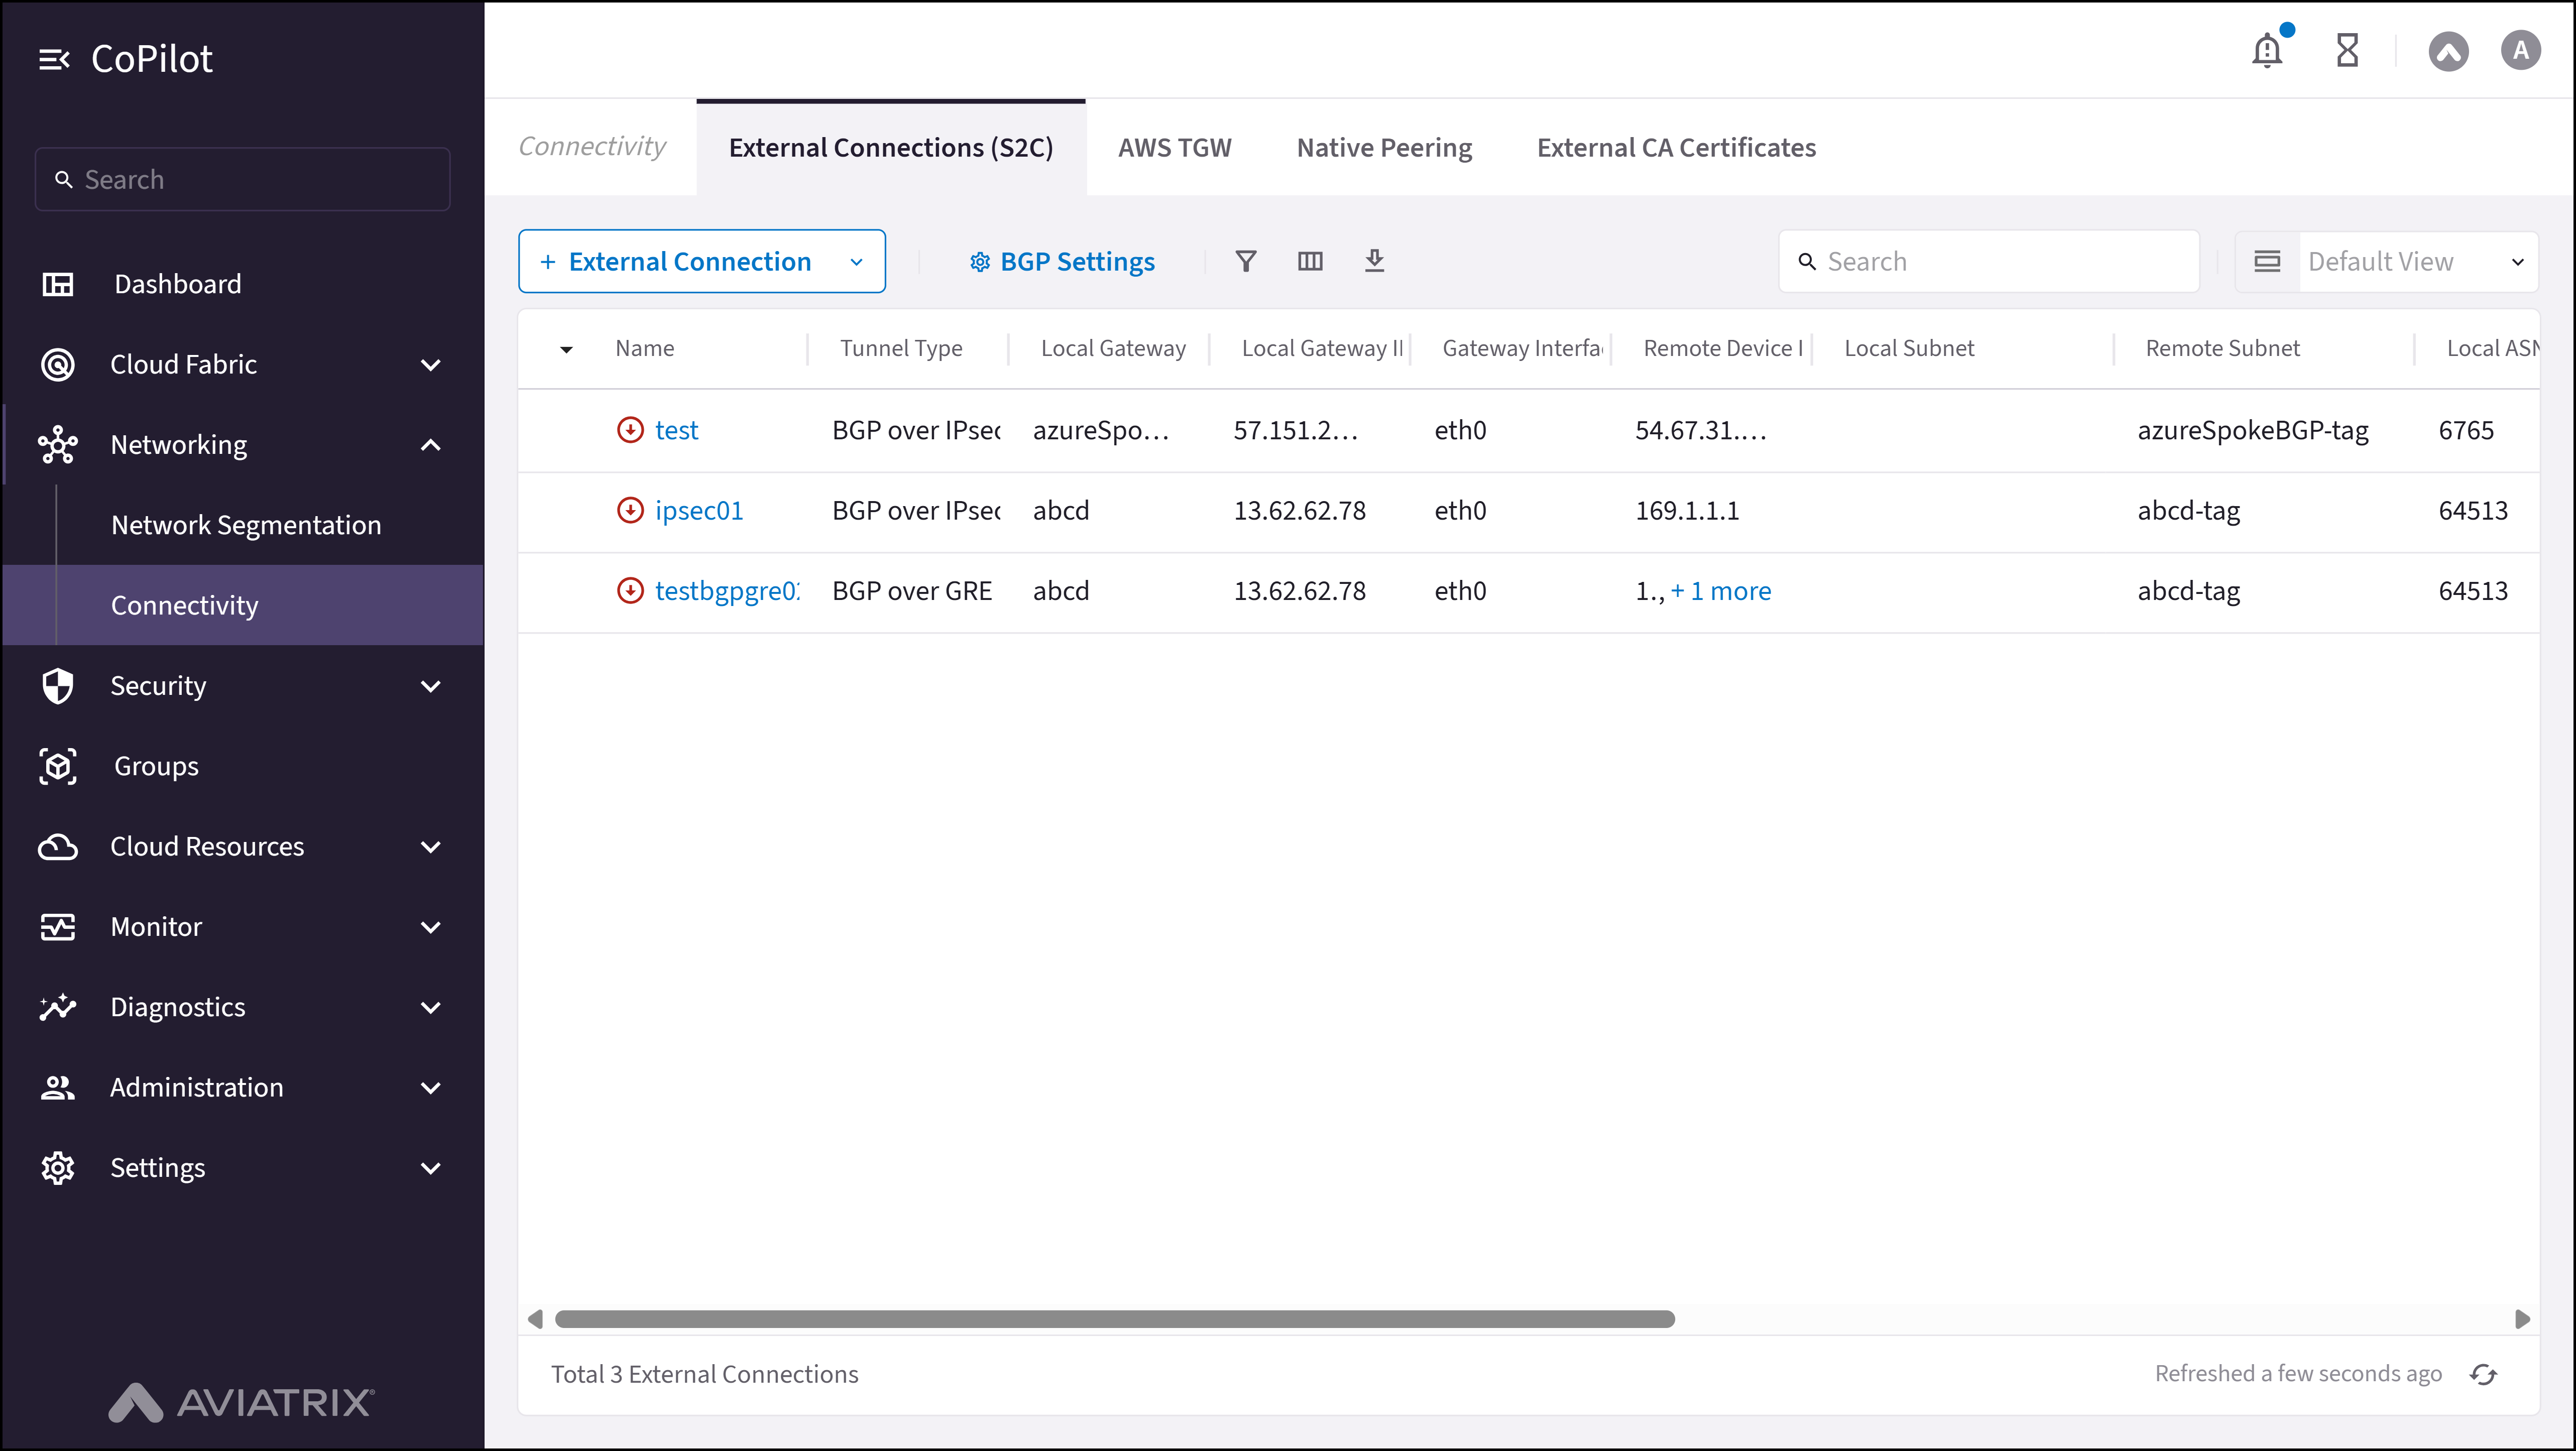Open the Native Peering tab

[1384, 147]
